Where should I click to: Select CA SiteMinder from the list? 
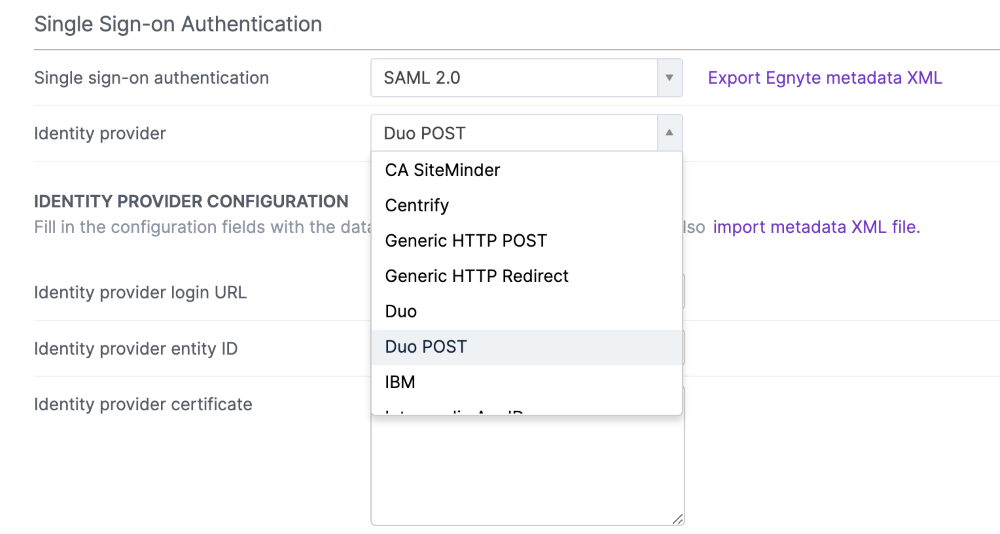pos(527,170)
